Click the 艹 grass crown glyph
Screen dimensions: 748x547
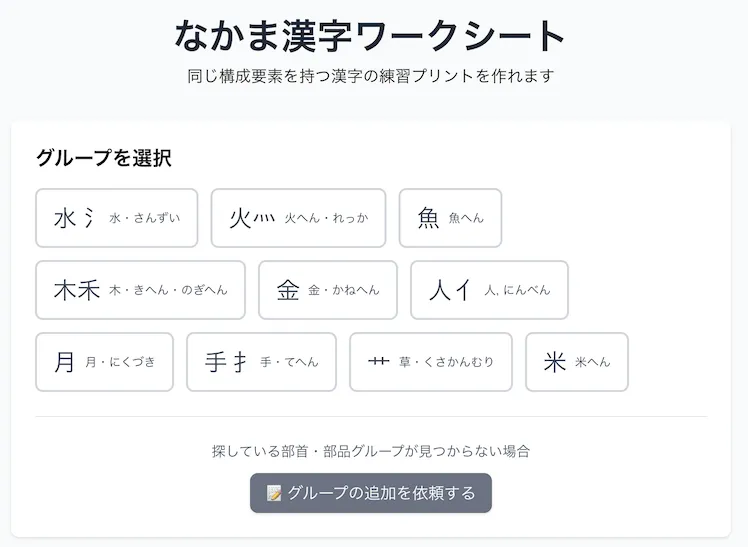[x=378, y=362]
